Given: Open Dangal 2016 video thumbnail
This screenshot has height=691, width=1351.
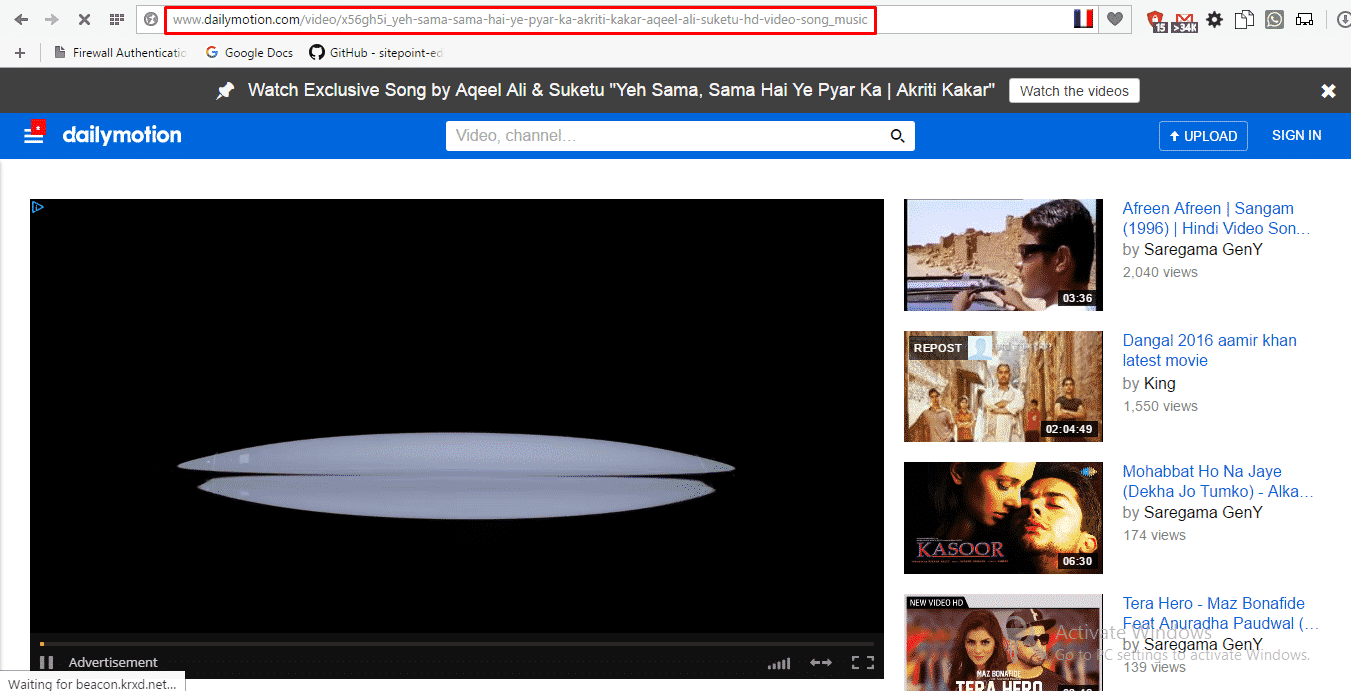Looking at the screenshot, I should click(x=1003, y=386).
